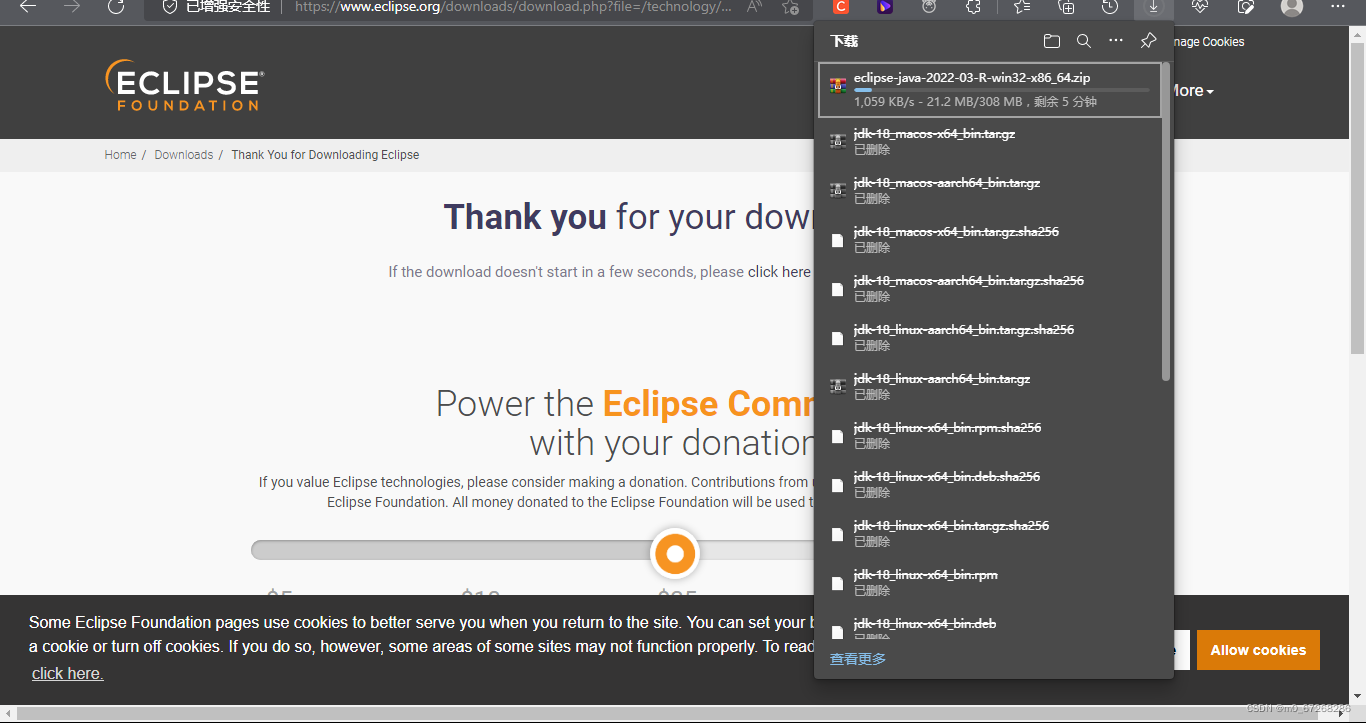Click the cookie policy 'click here' link
Viewport: 1366px width, 723px height.
pos(67,674)
